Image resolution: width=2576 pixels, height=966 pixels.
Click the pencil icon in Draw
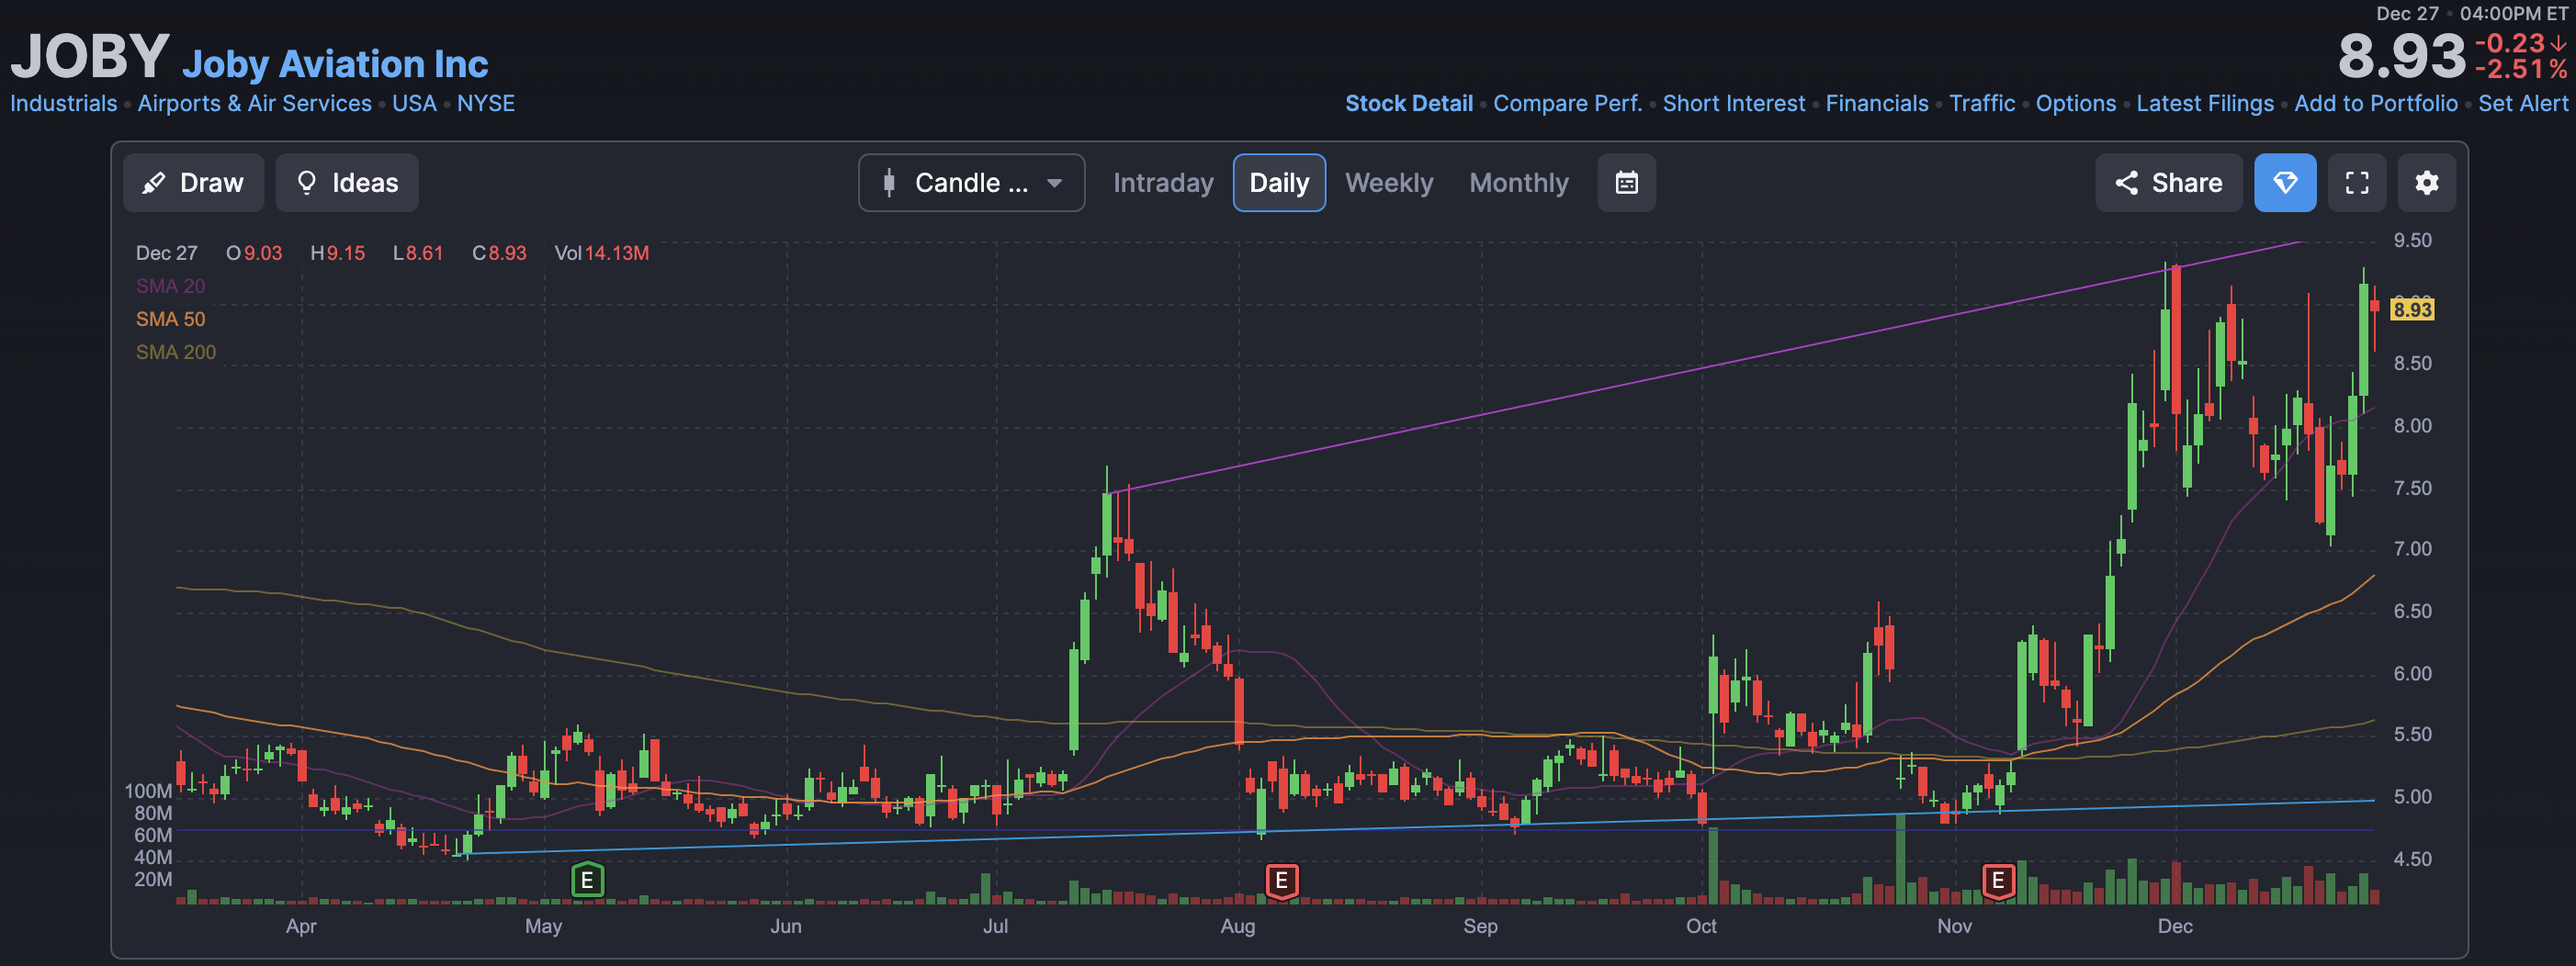tap(153, 183)
